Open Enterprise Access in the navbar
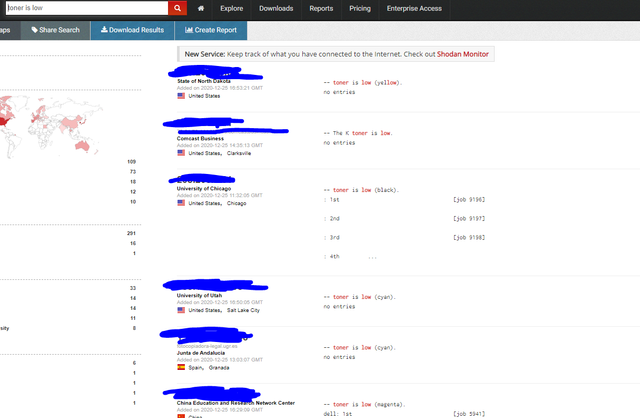The image size is (640, 418). point(414,8)
